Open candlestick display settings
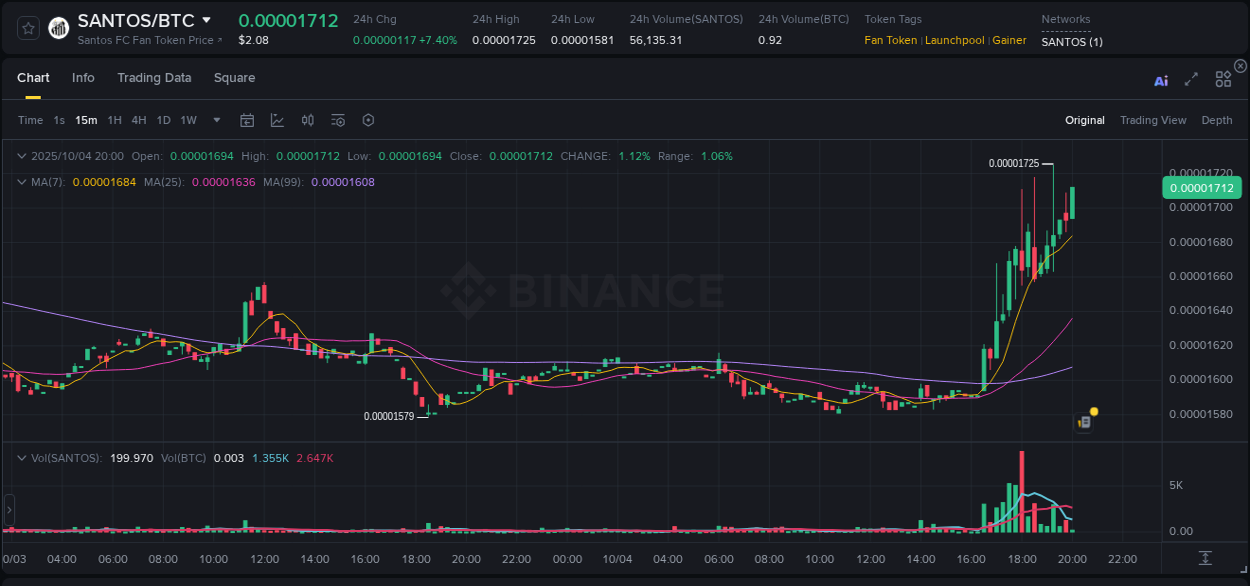The width and height of the screenshot is (1250, 586). pyautogui.click(x=307, y=119)
